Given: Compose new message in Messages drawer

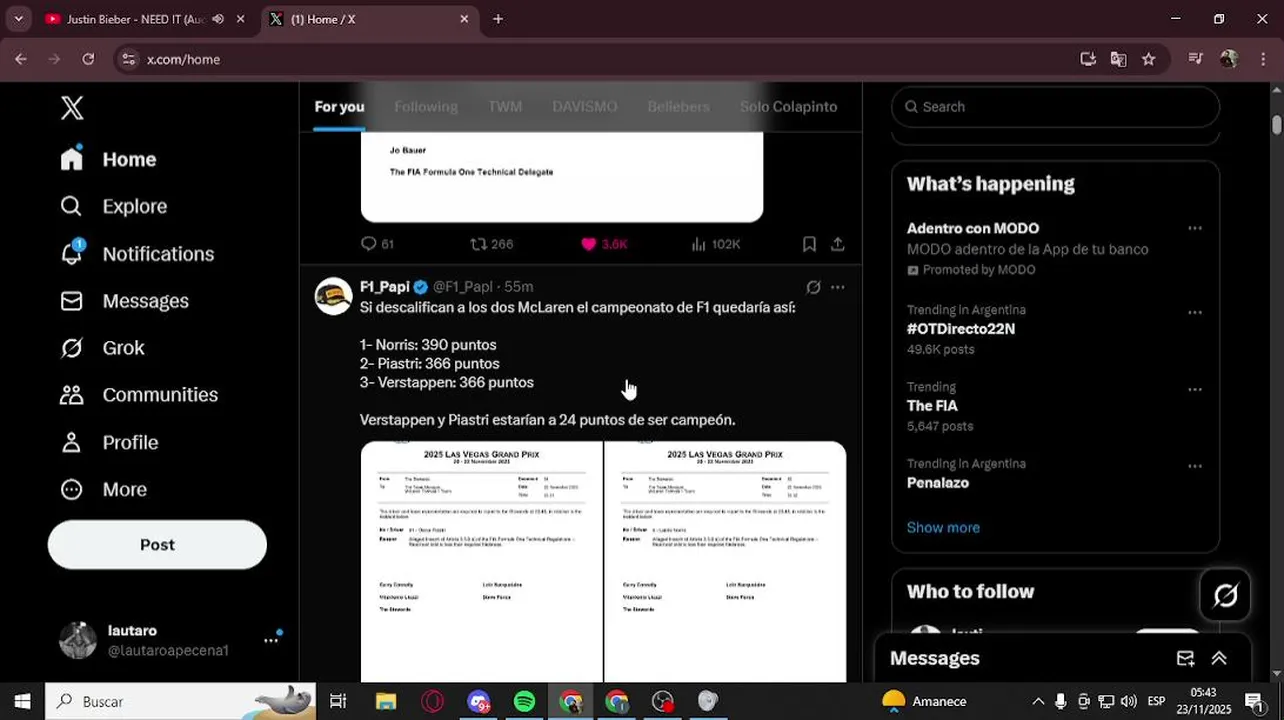Looking at the screenshot, I should 1185,658.
